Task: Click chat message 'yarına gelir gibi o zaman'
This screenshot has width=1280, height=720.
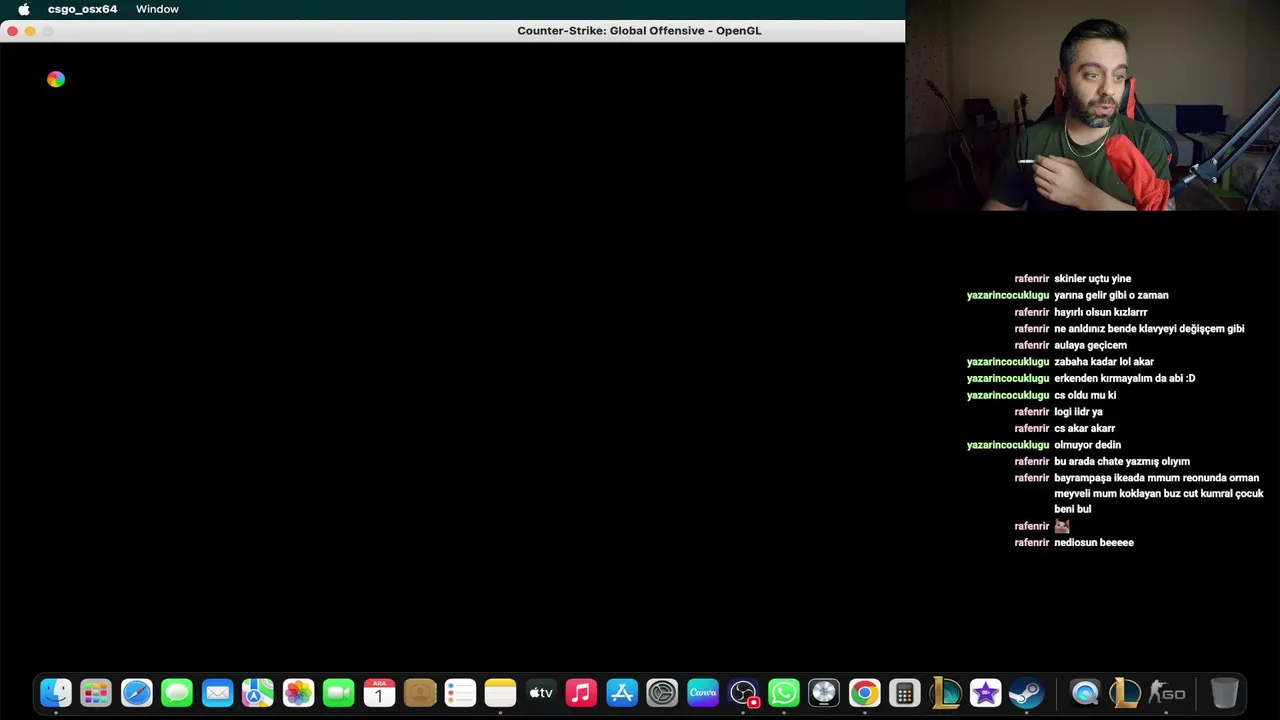Action: coord(1111,295)
